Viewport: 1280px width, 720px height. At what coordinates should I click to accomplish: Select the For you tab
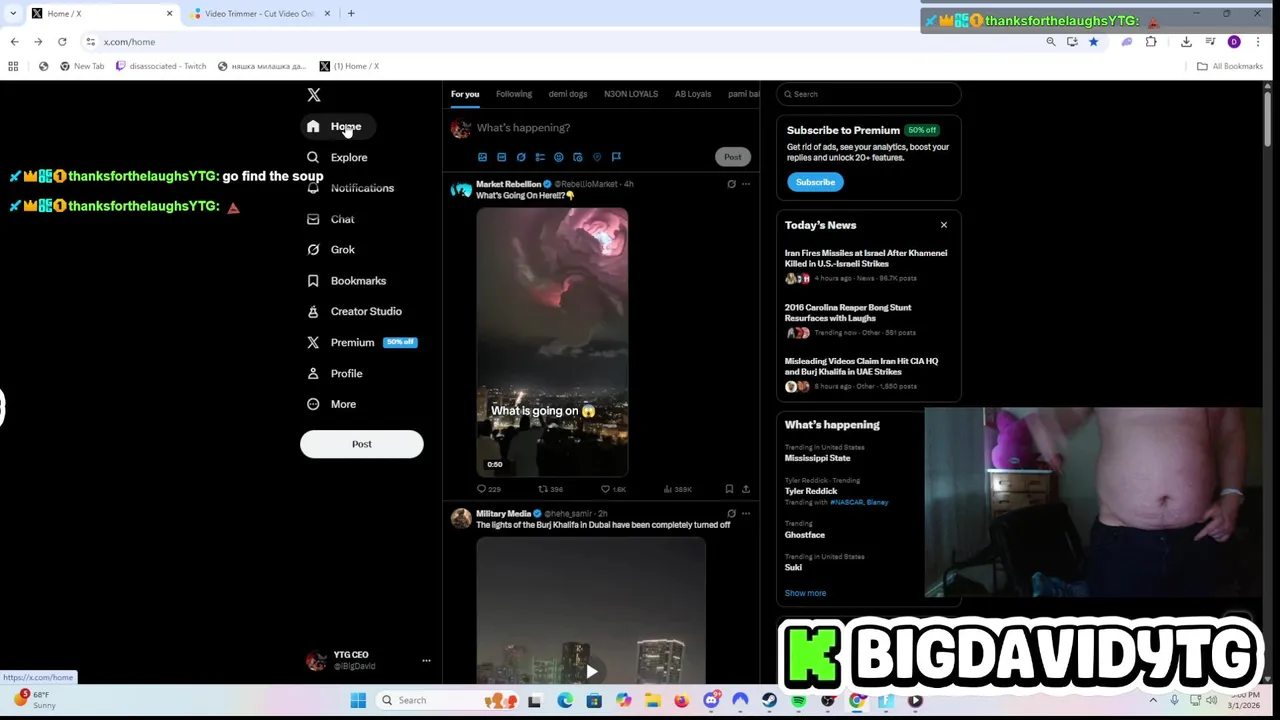tap(465, 94)
